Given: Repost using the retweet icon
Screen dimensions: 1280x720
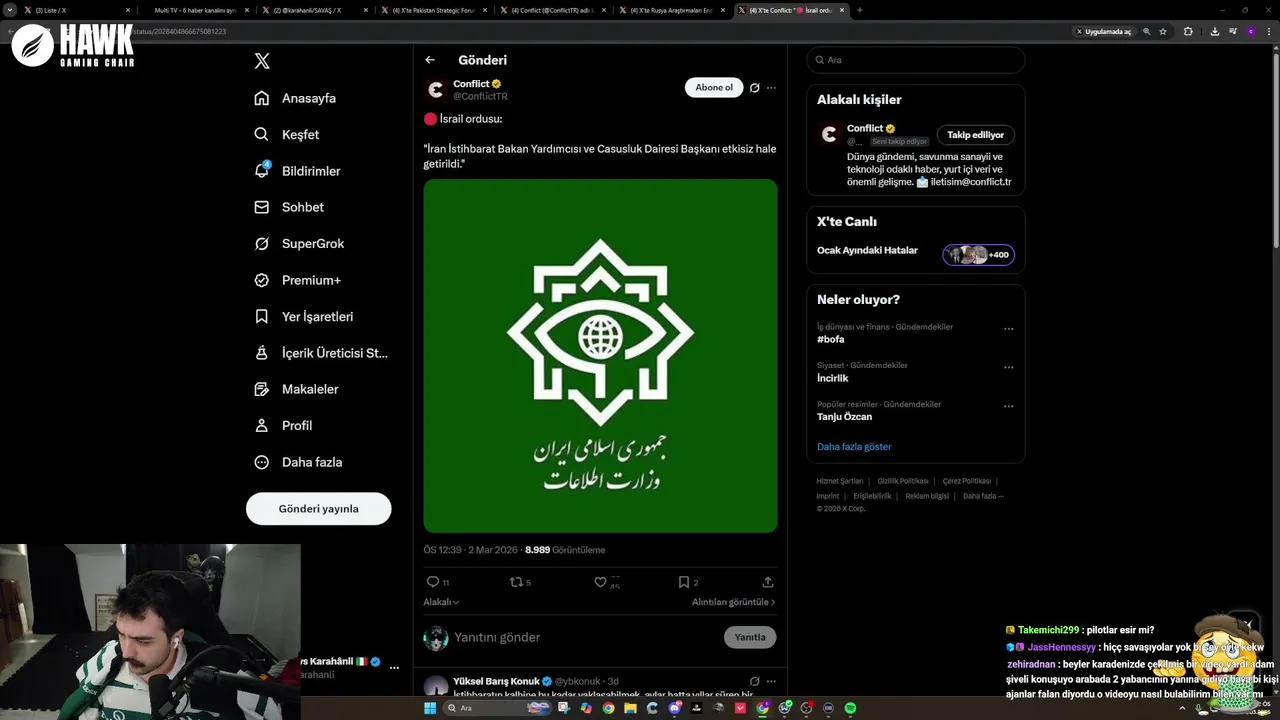Looking at the screenshot, I should tap(516, 582).
